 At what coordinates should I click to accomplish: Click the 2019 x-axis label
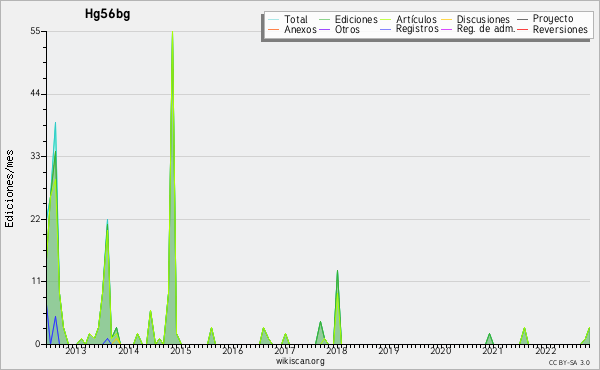pos(389,350)
